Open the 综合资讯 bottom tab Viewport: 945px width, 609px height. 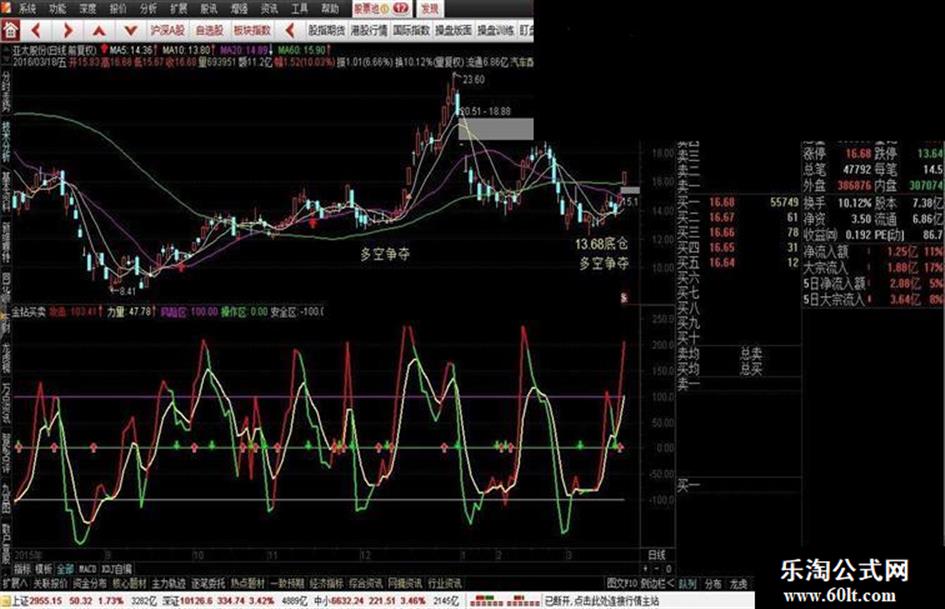click(x=366, y=583)
